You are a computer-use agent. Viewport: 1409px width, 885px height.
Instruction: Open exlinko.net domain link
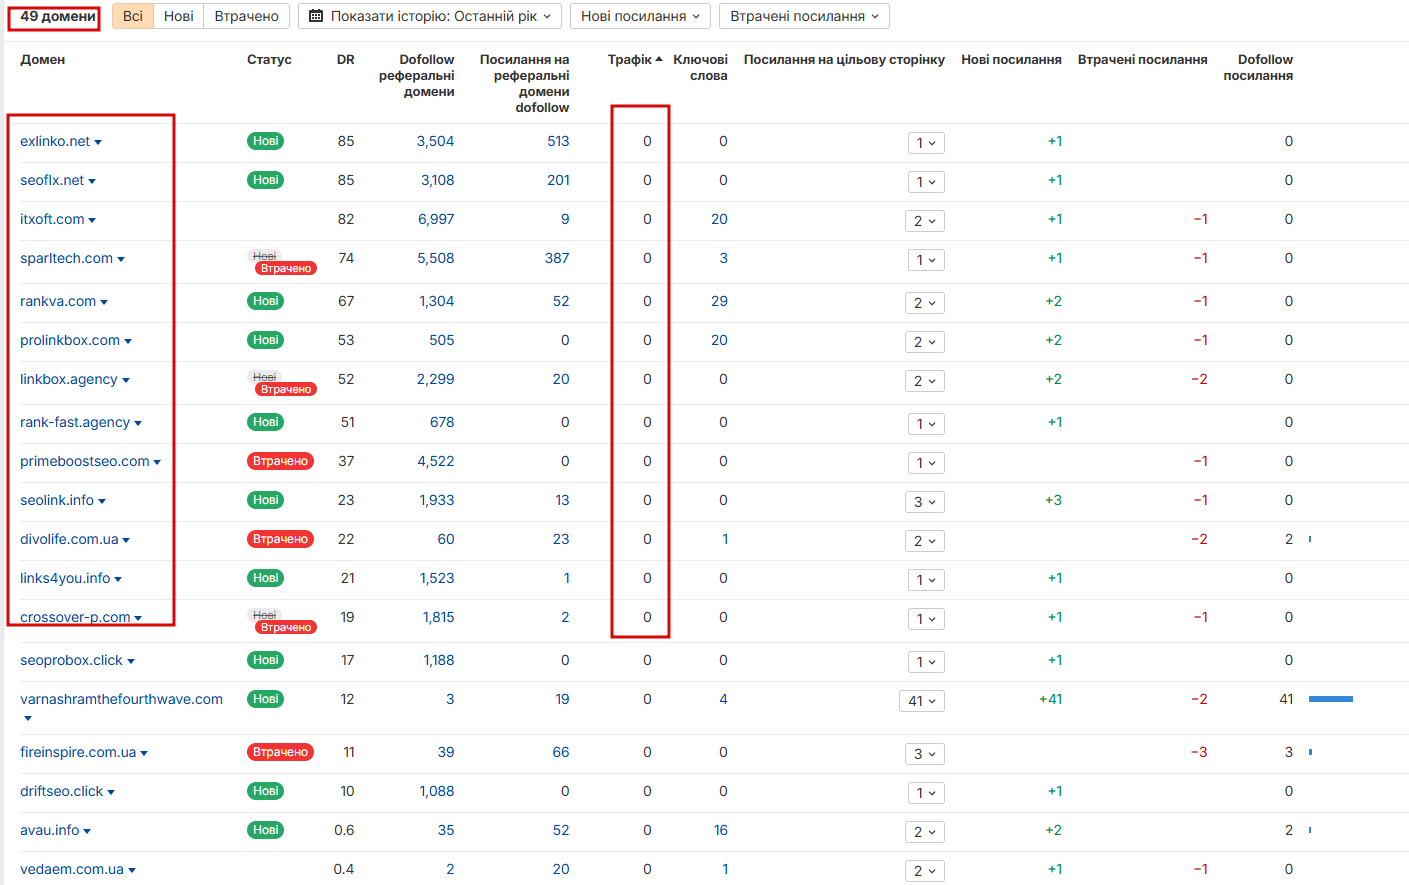(55, 141)
